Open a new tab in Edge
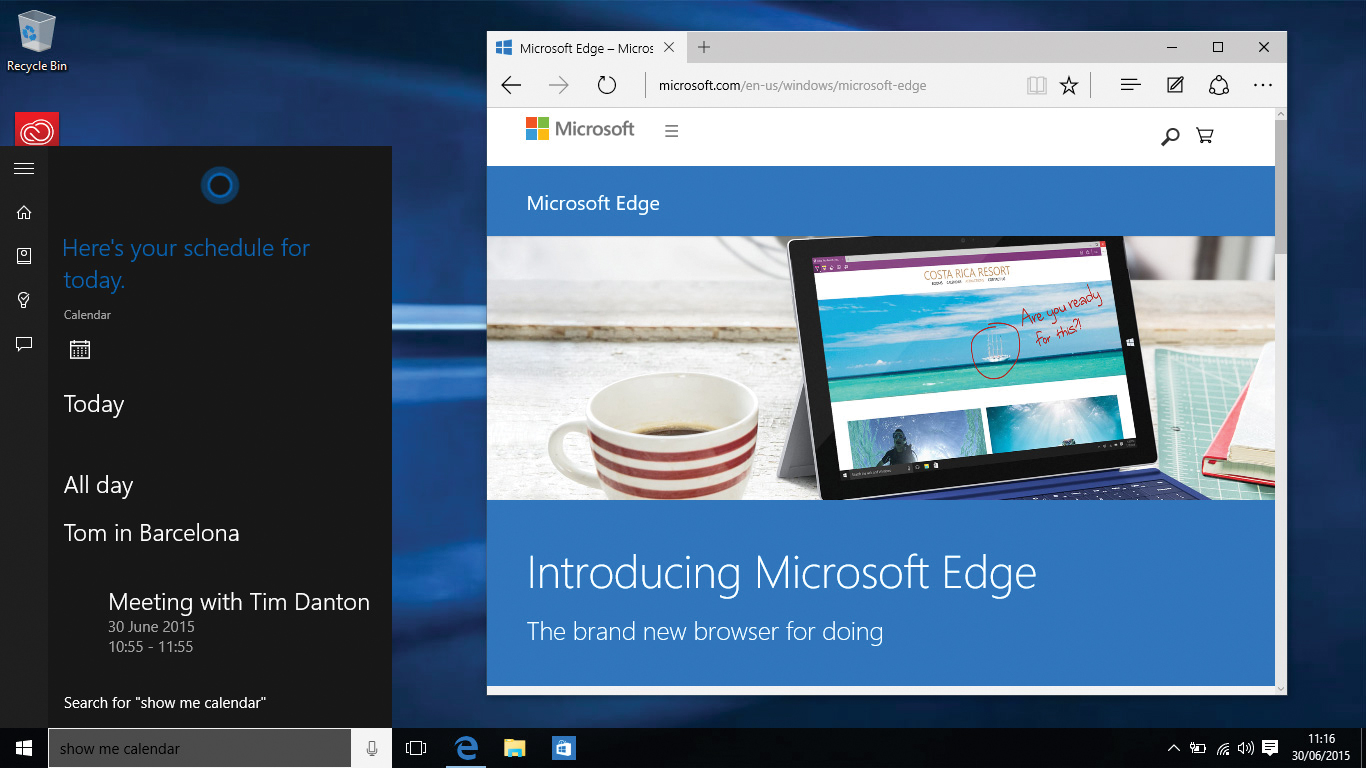Viewport: 1366px width, 768px height. [x=703, y=47]
